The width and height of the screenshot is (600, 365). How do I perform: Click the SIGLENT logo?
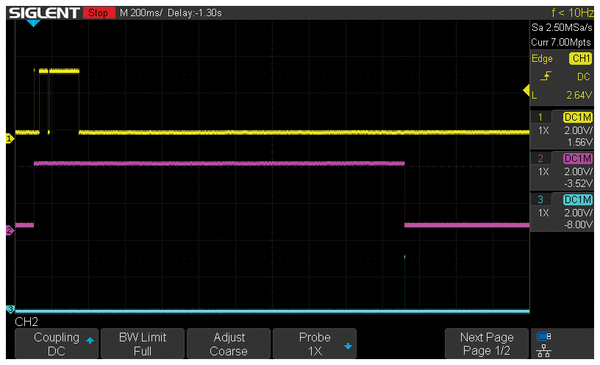pos(44,13)
